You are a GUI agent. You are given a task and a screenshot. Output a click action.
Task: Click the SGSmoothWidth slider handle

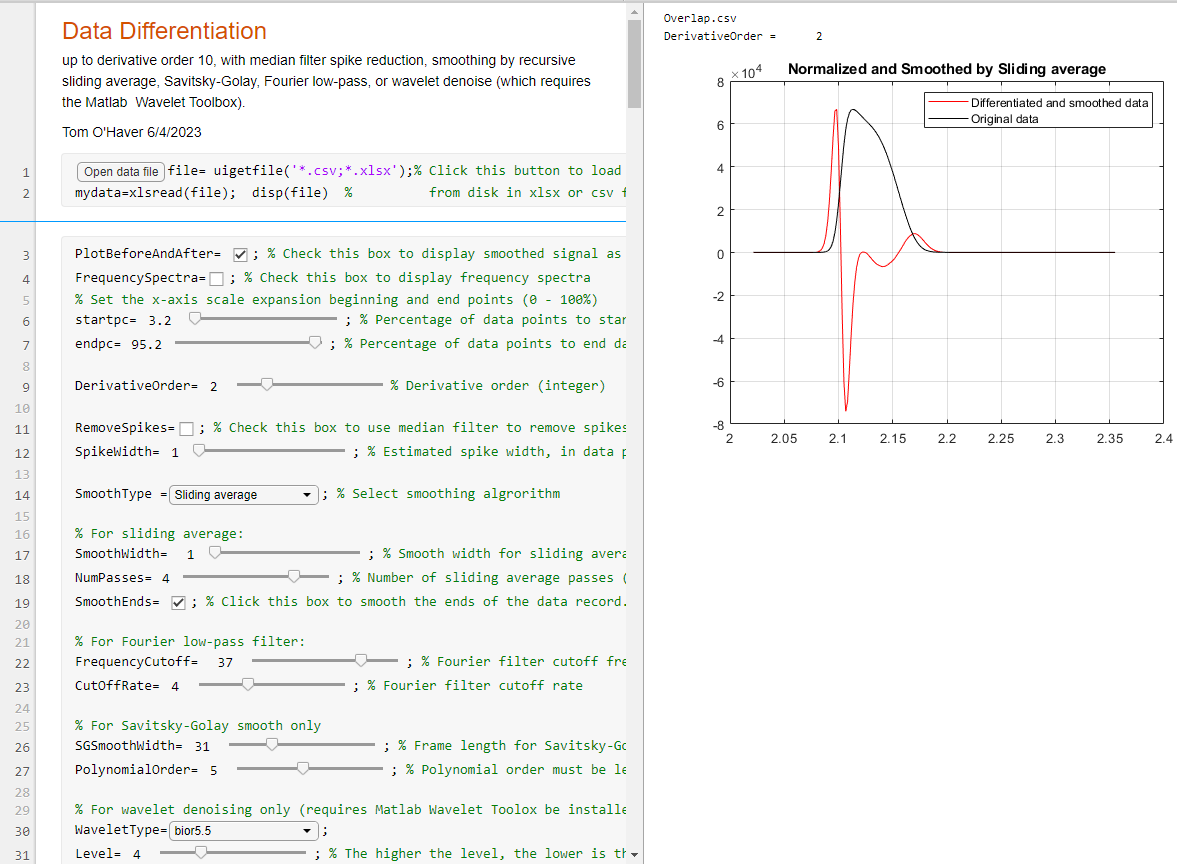point(271,745)
